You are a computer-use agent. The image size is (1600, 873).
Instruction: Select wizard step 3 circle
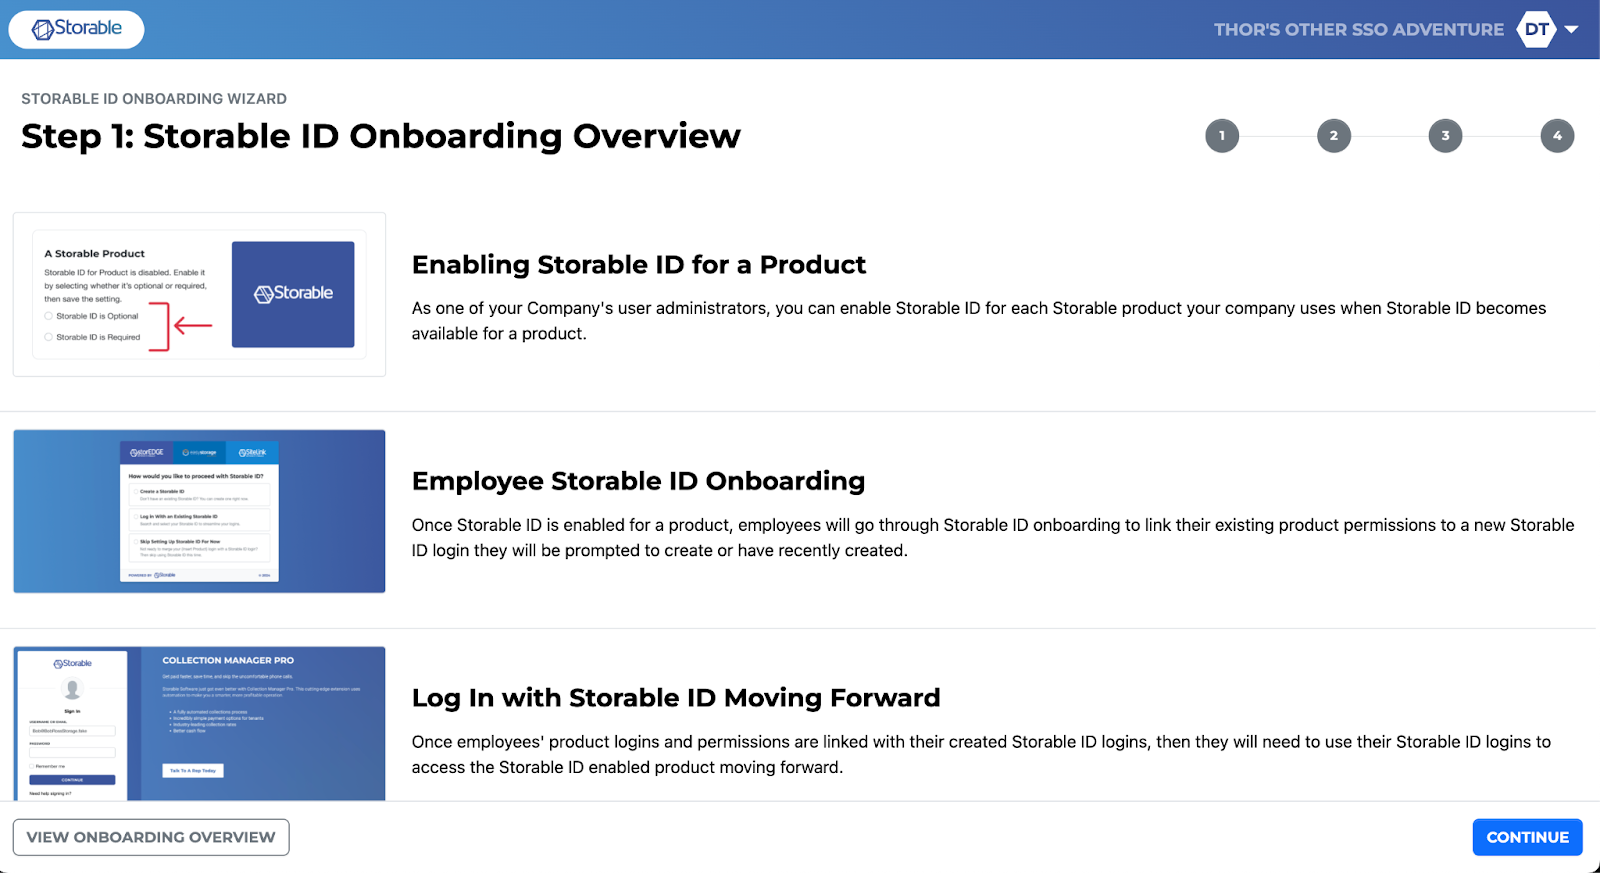point(1445,136)
